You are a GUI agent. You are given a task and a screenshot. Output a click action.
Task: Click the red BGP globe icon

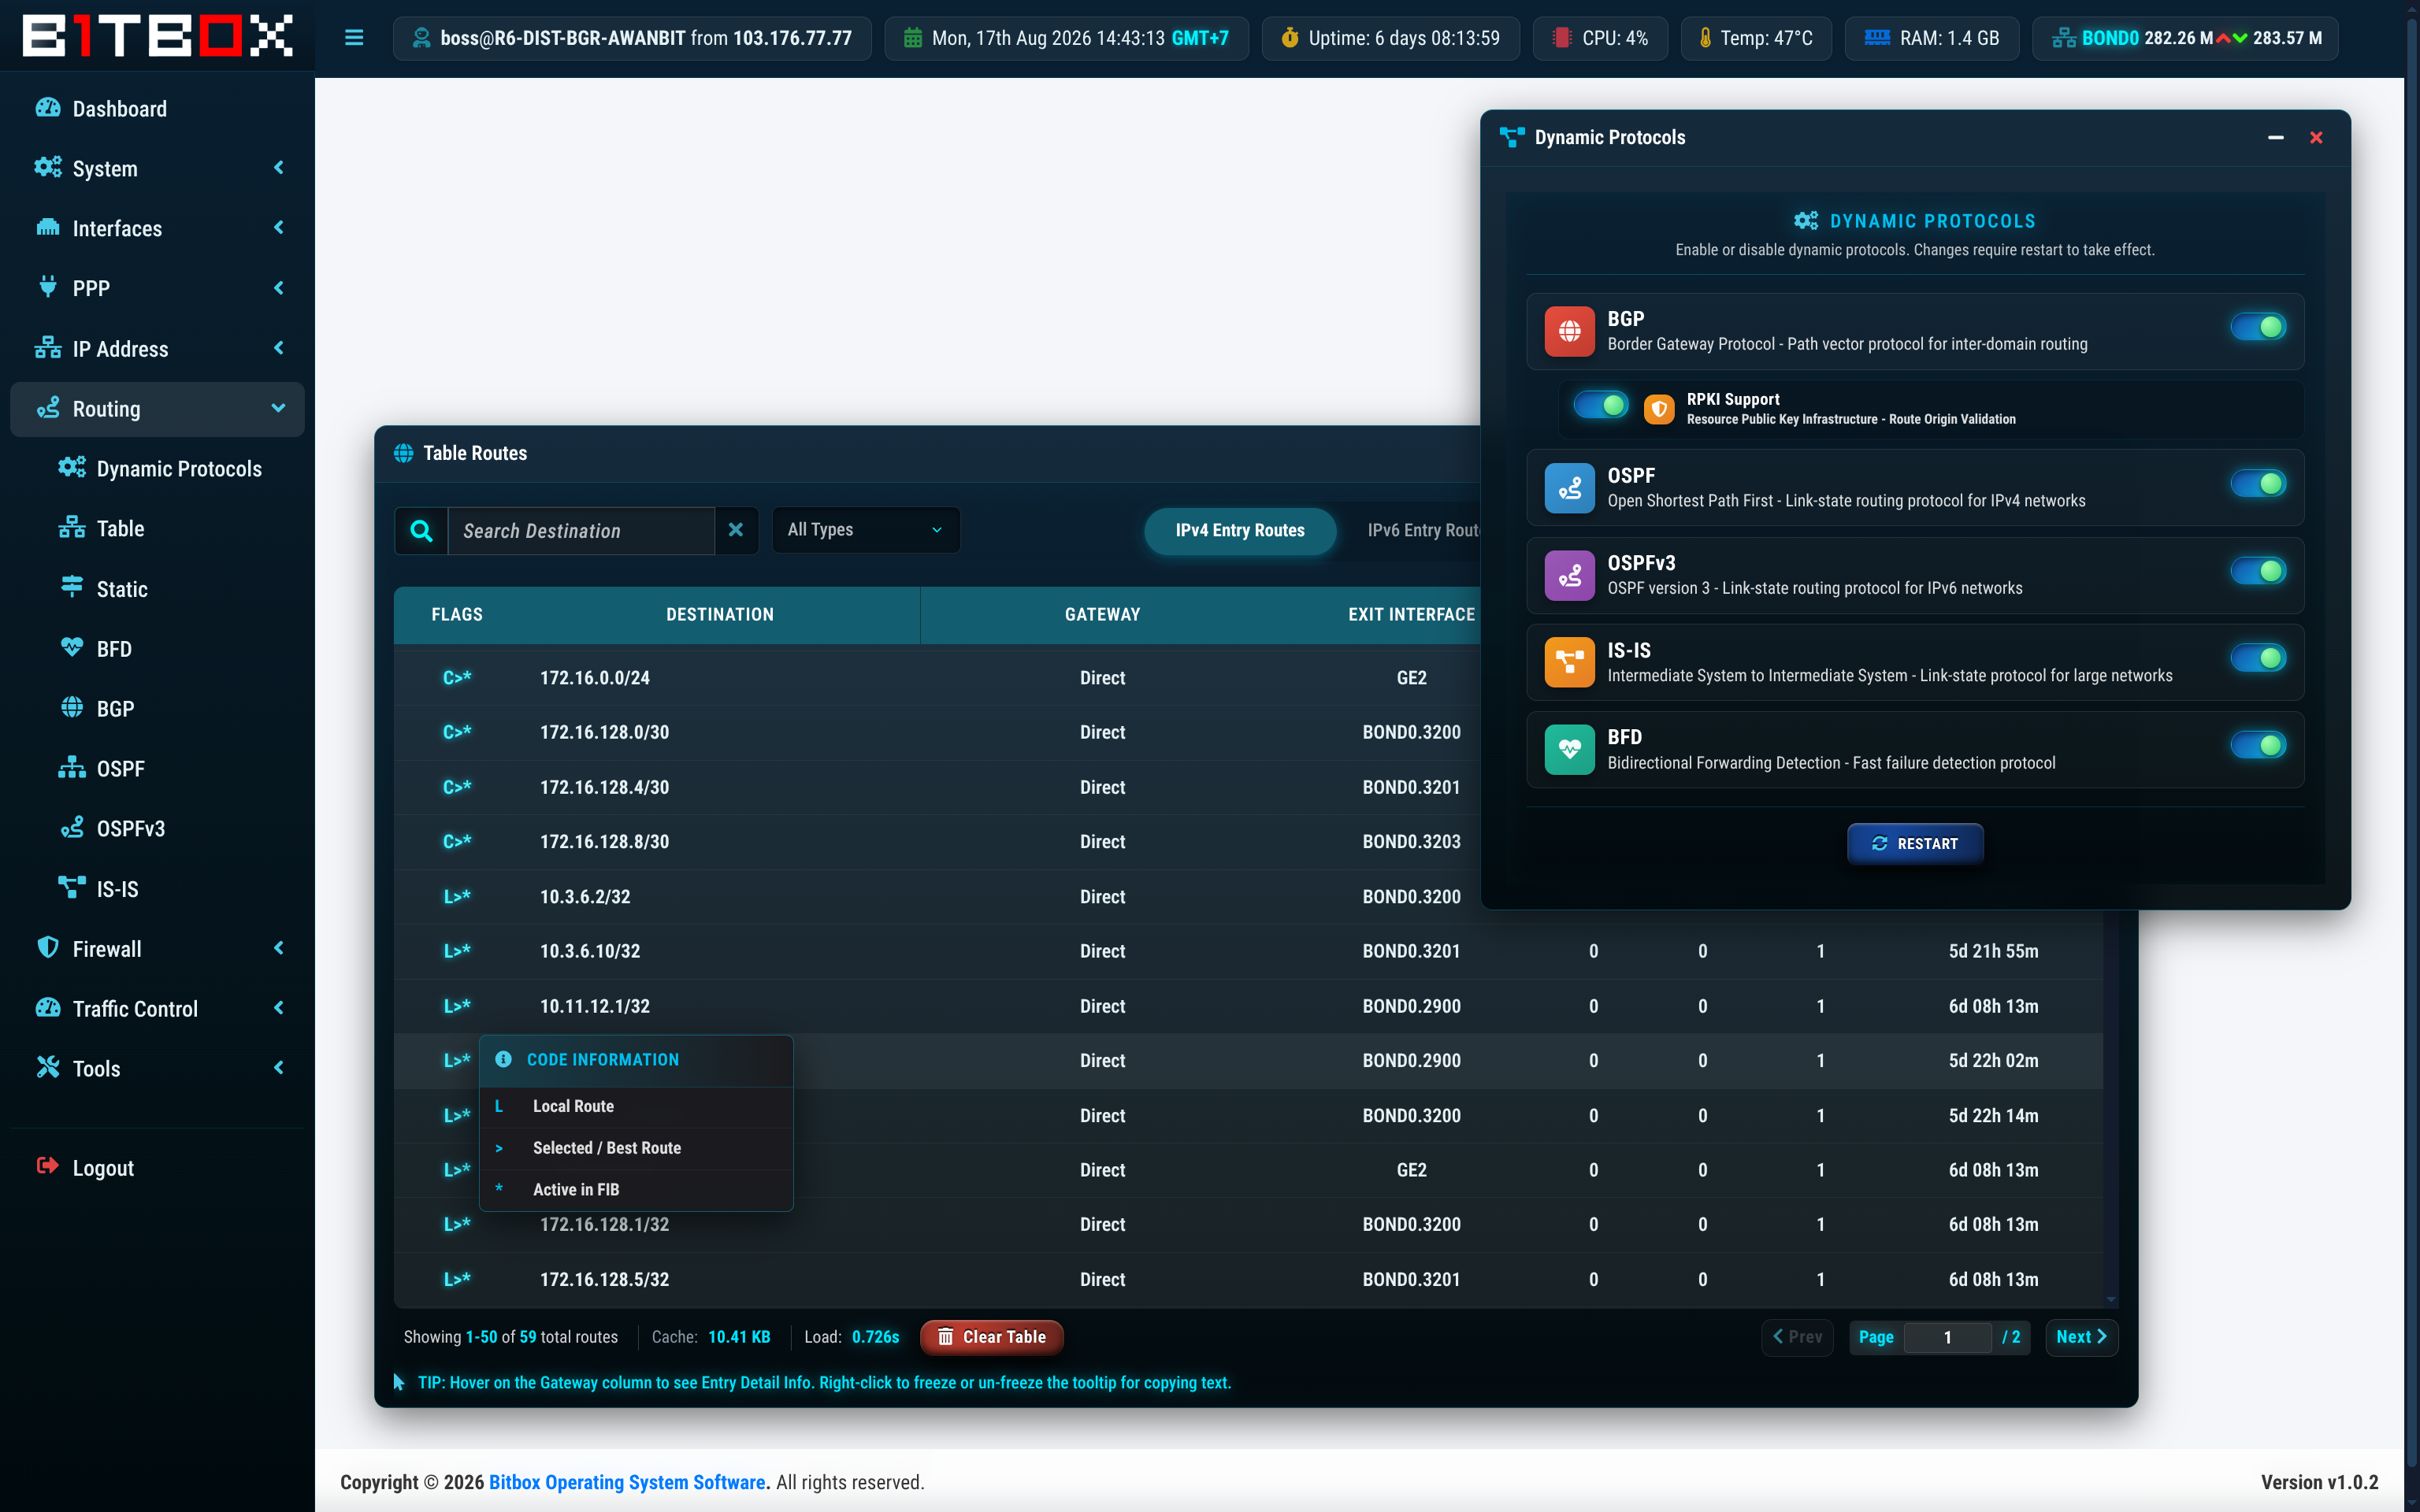pyautogui.click(x=1569, y=331)
